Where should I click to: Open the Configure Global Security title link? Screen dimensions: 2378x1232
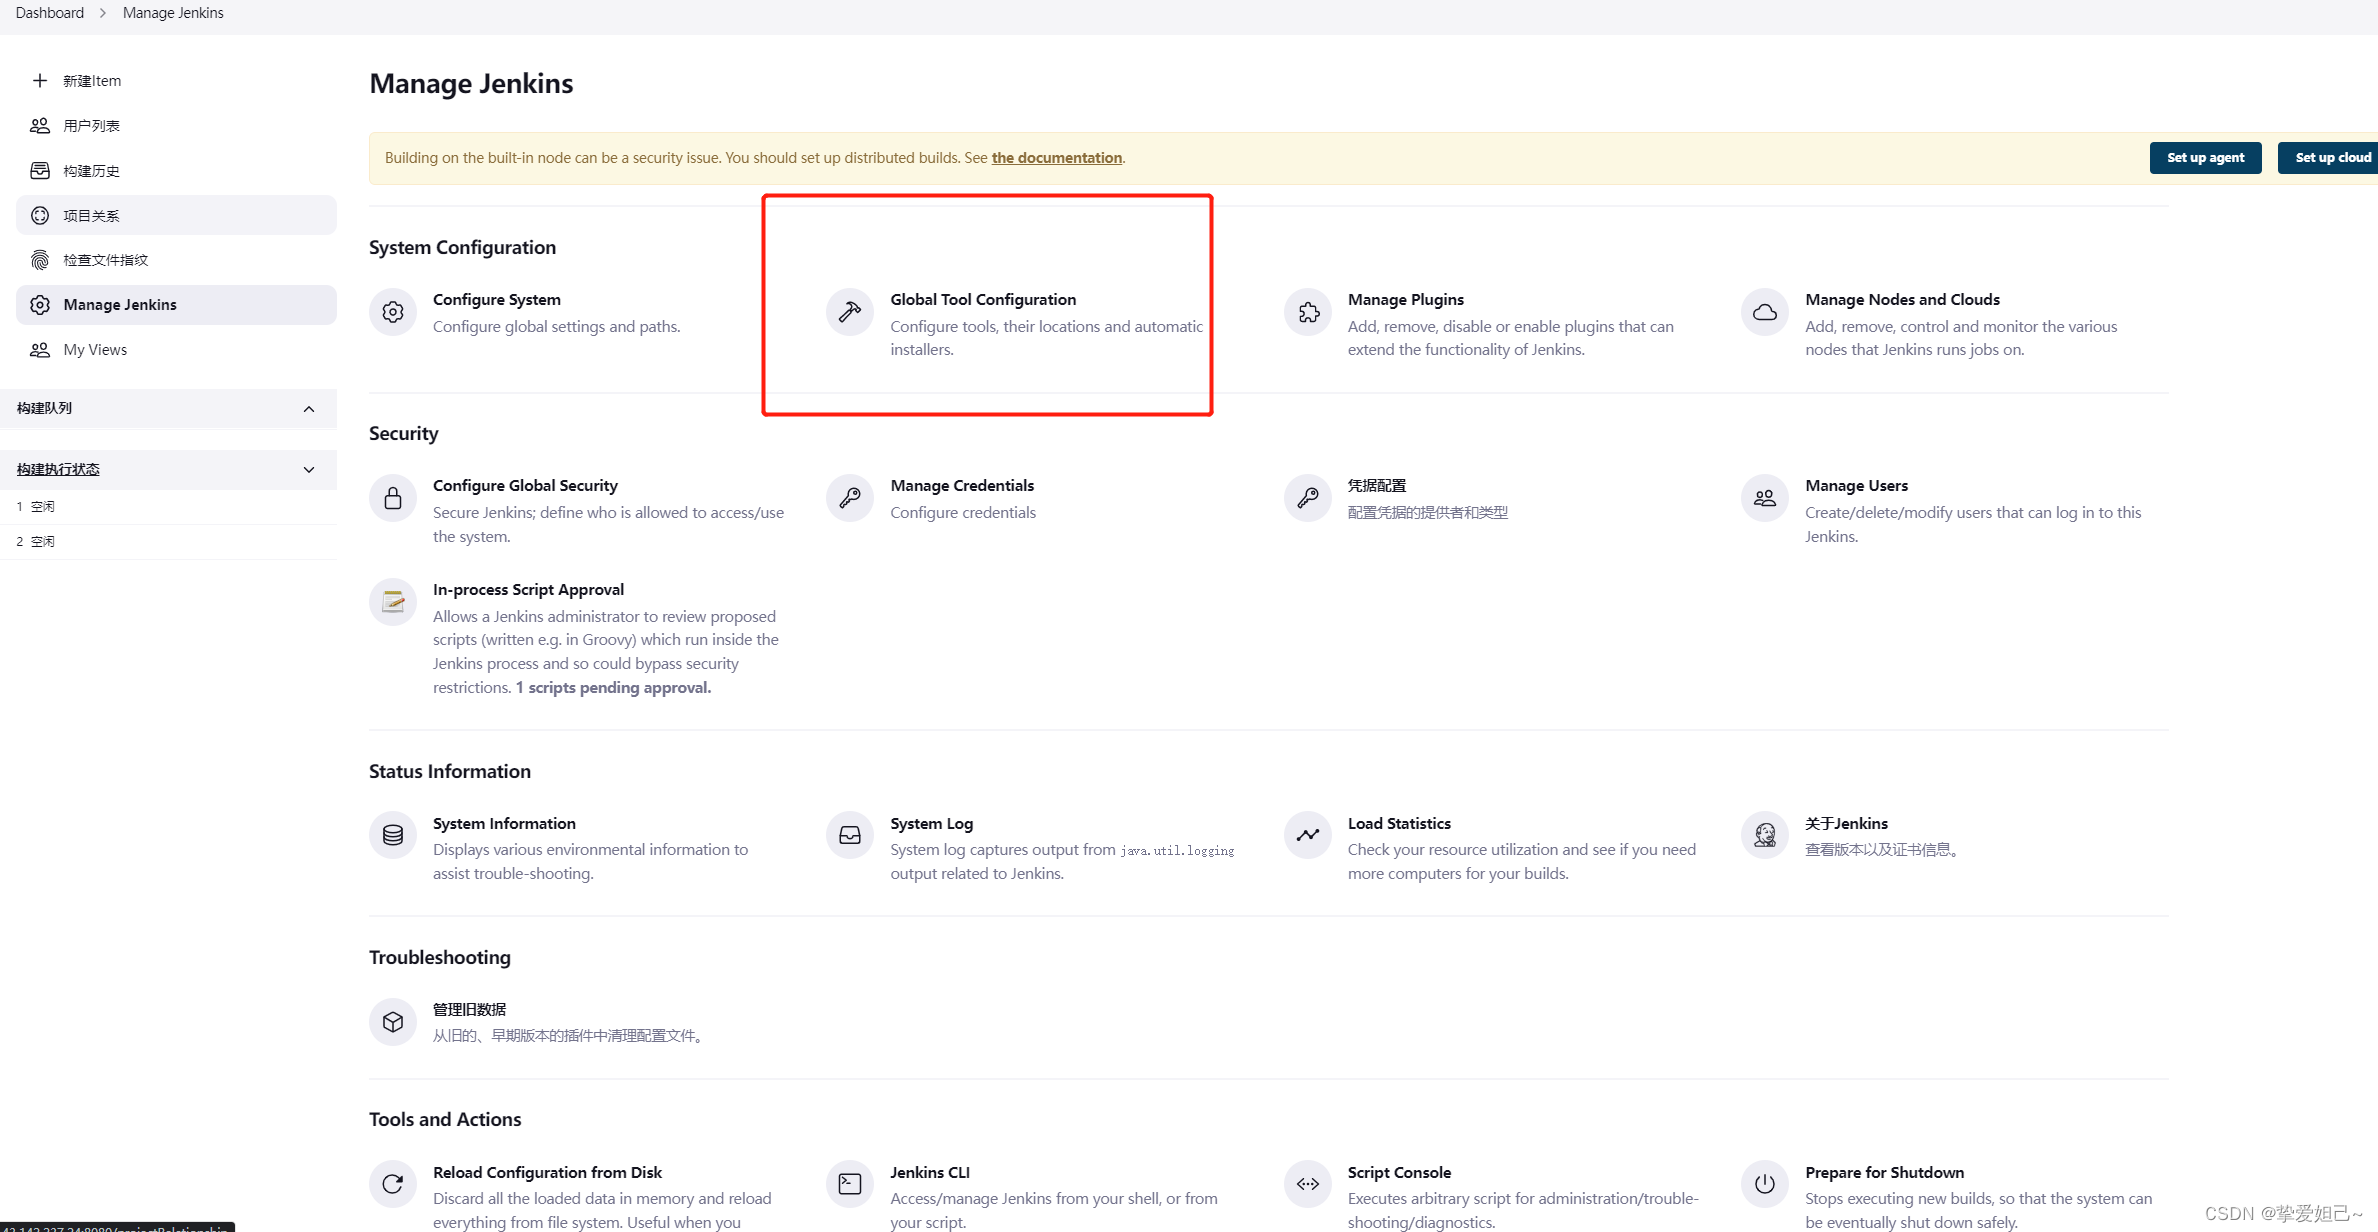pos(525,485)
